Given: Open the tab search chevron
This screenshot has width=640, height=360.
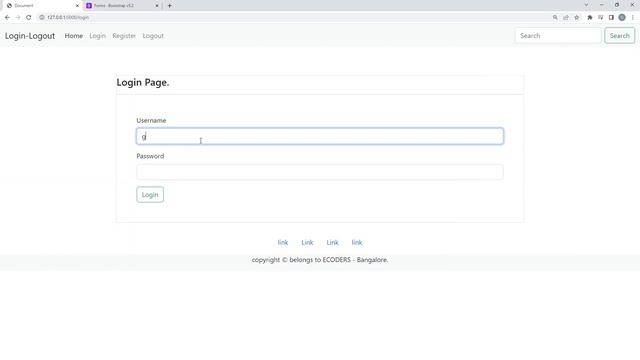Looking at the screenshot, I should (586, 5).
